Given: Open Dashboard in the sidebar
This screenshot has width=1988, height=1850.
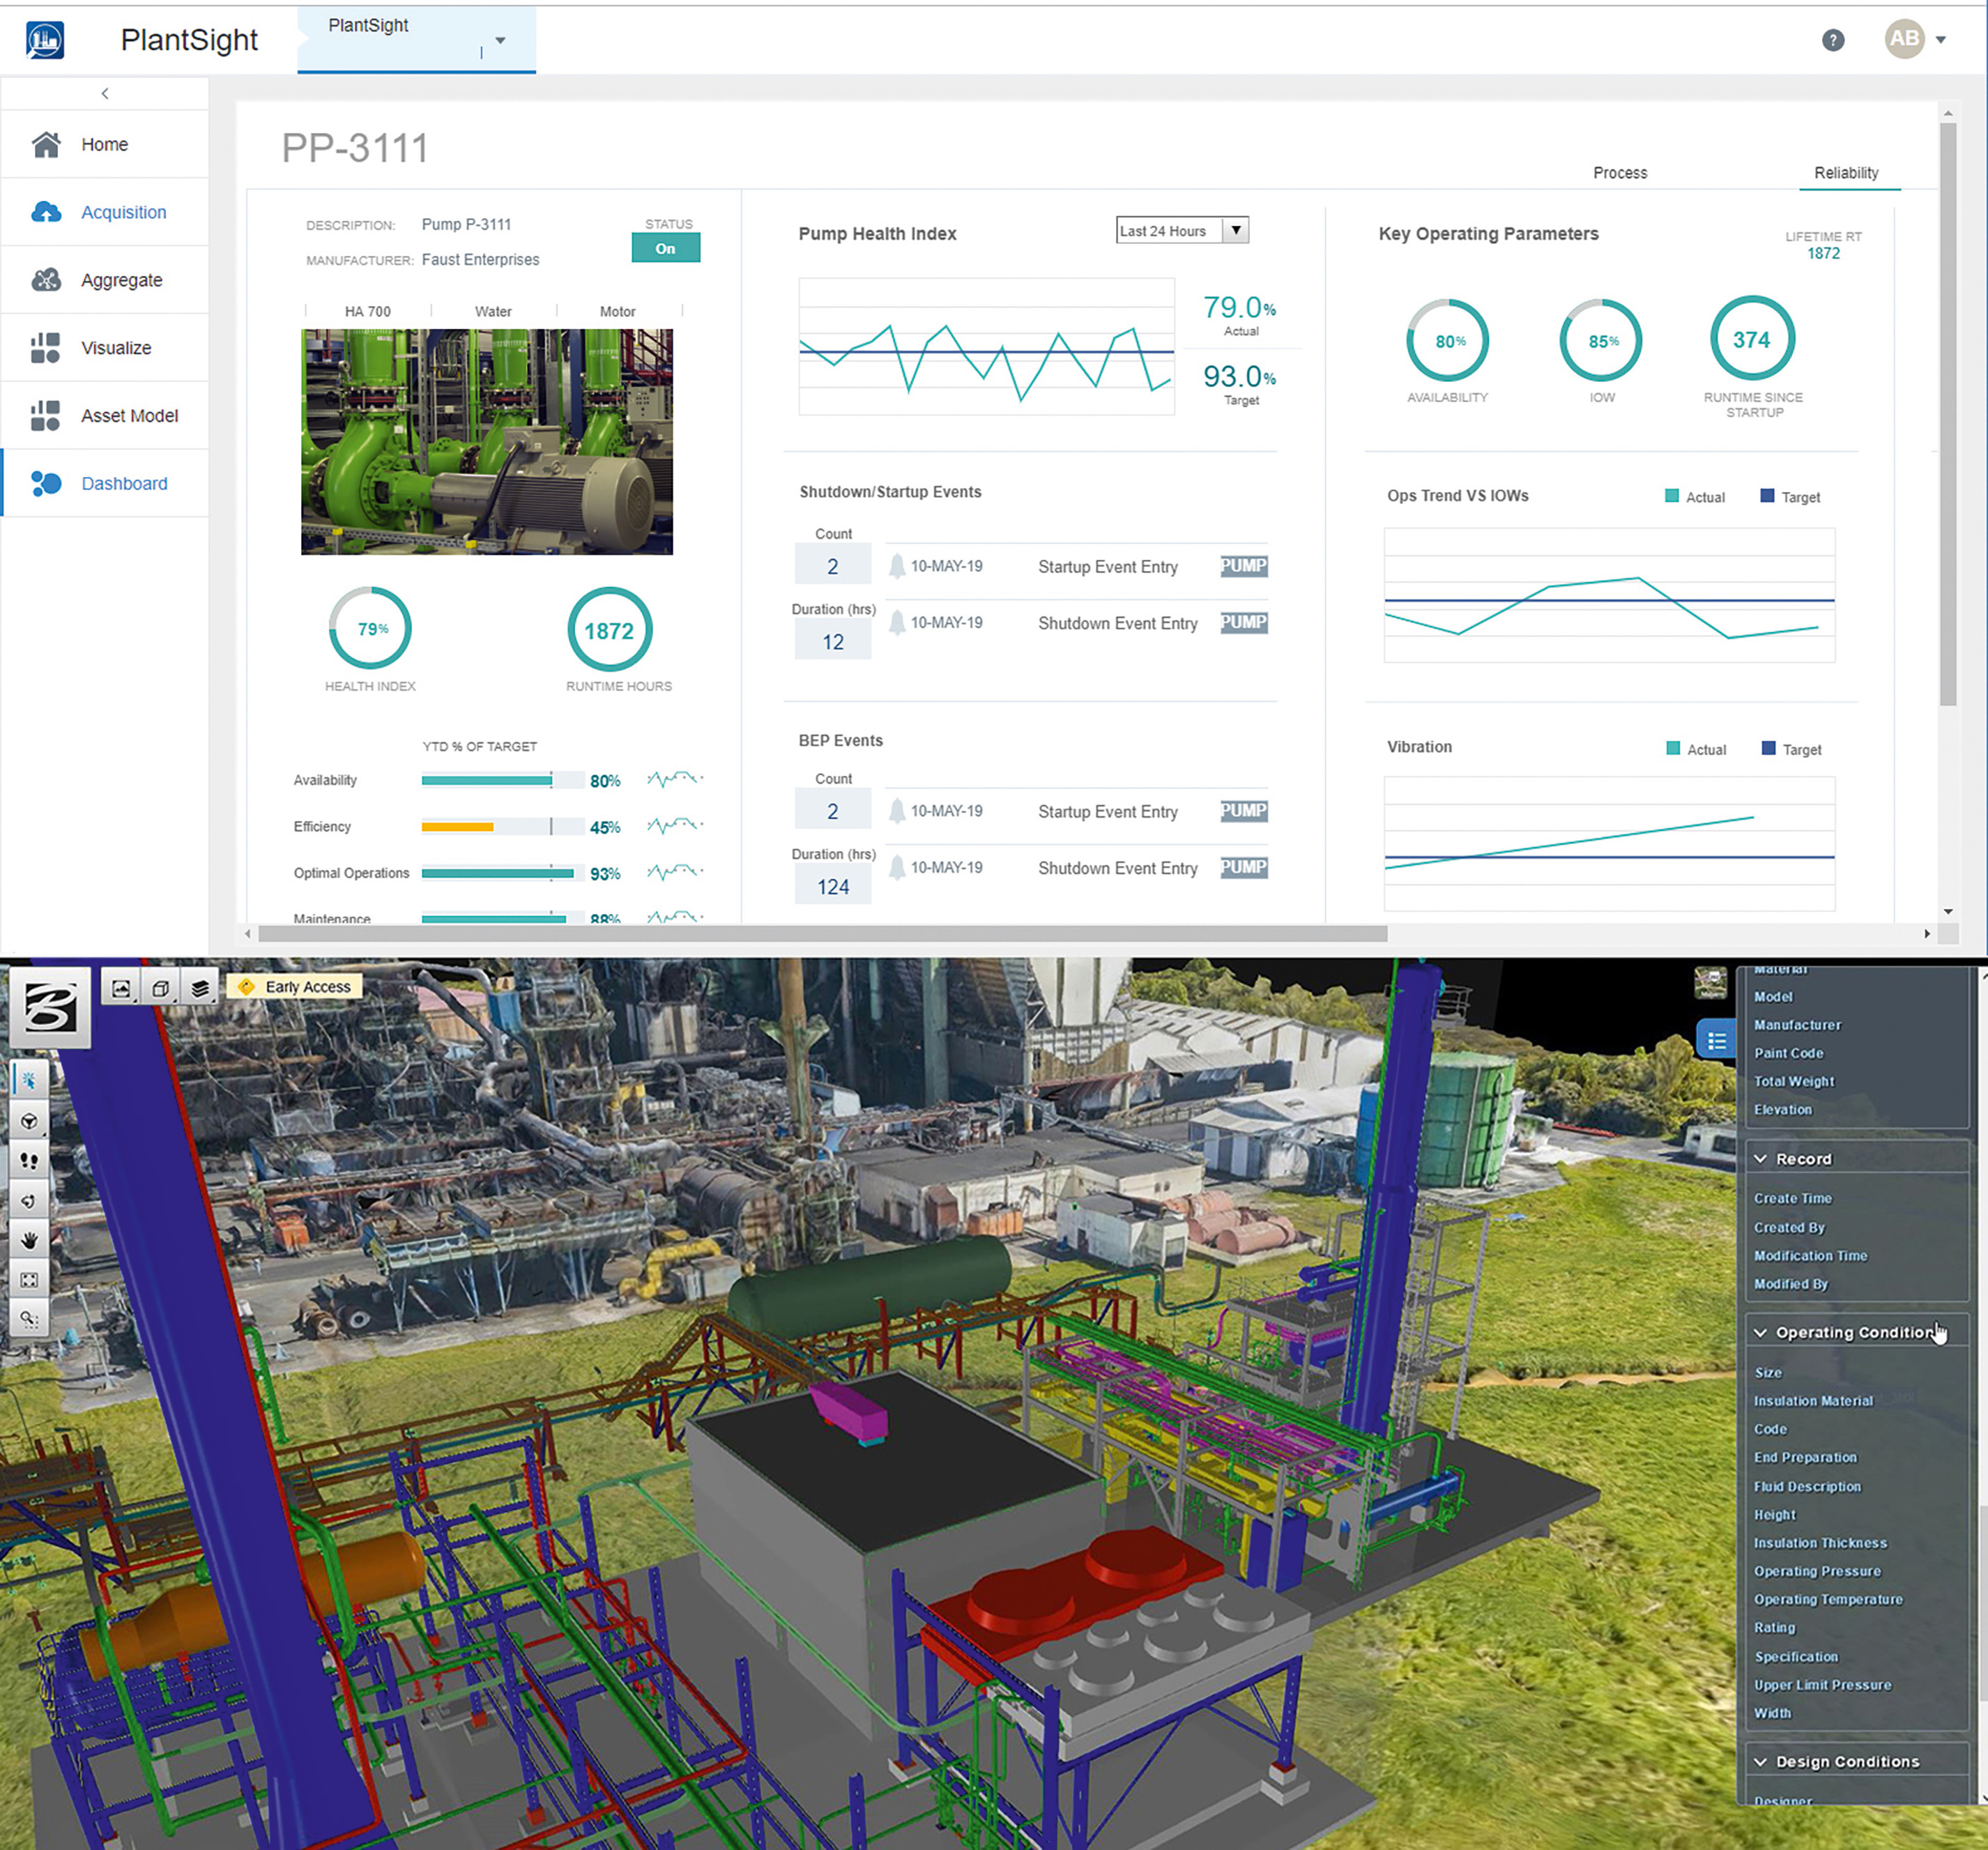Looking at the screenshot, I should point(105,483).
